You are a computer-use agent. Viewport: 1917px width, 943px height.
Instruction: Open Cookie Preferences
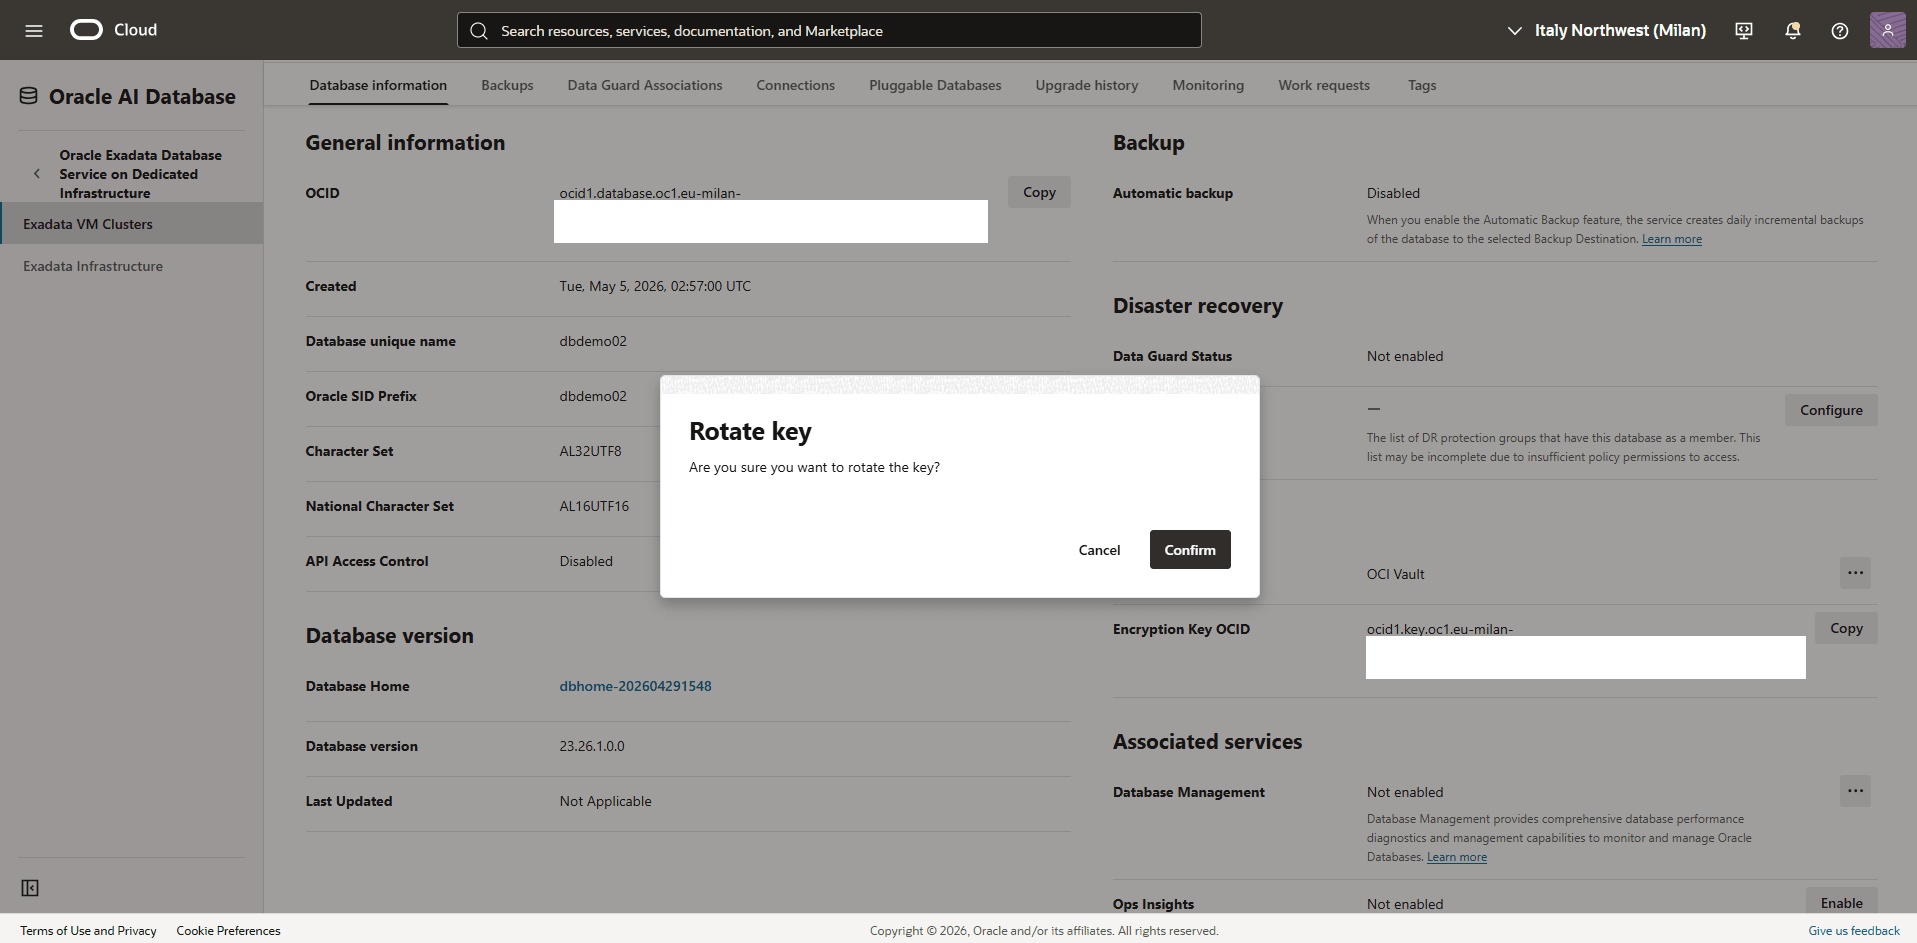(228, 930)
